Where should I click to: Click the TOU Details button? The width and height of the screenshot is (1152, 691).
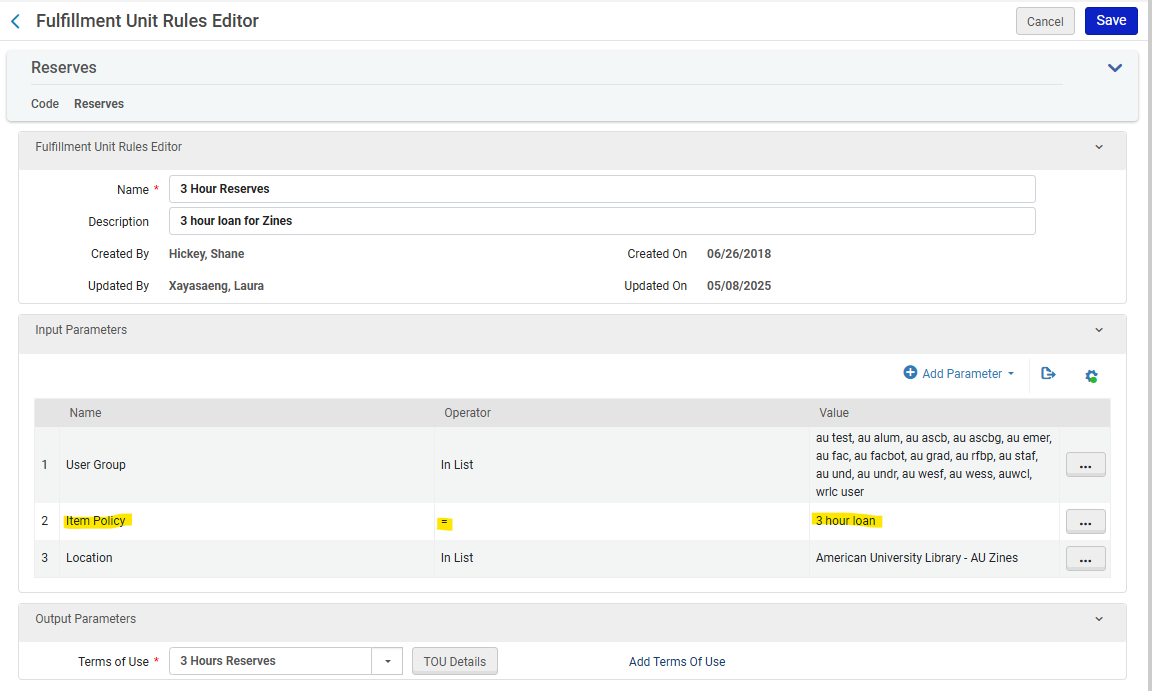click(454, 661)
